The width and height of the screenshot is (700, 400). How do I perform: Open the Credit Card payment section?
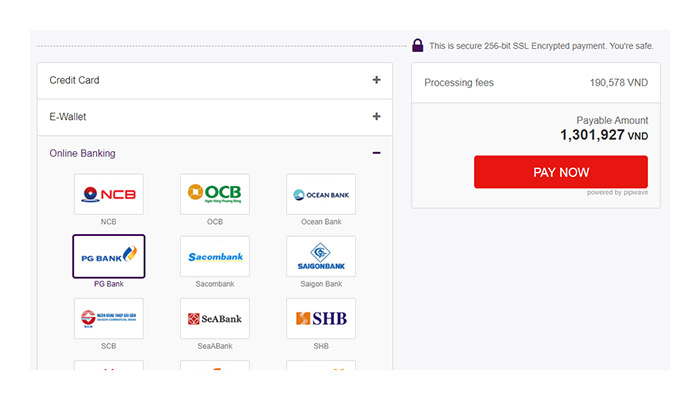pyautogui.click(x=75, y=80)
